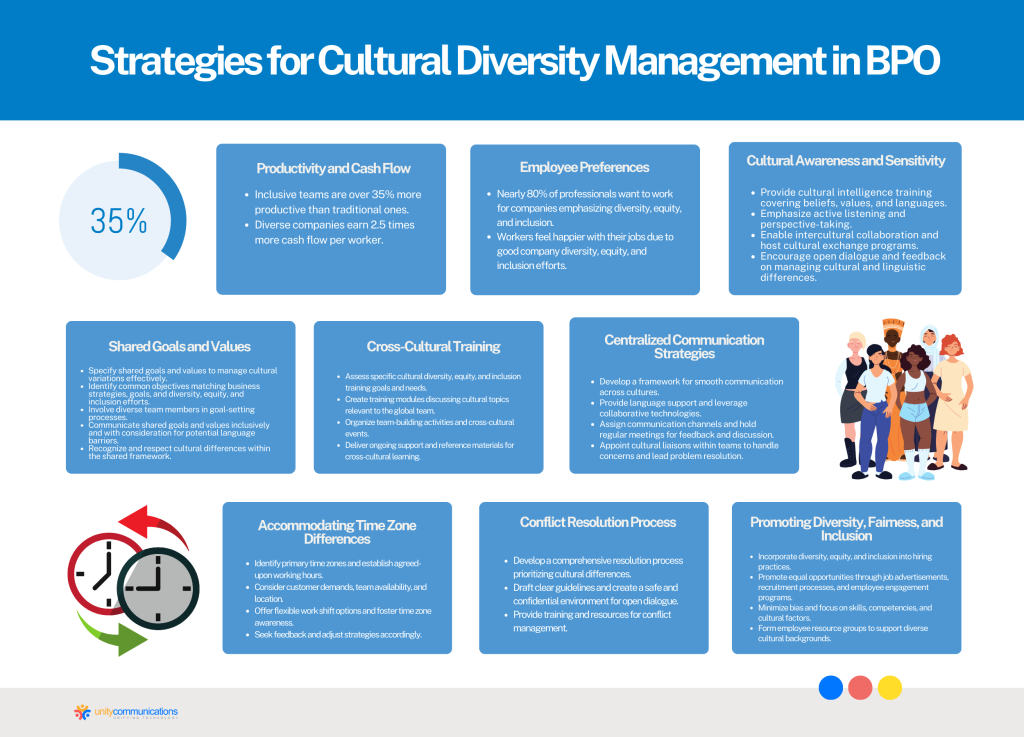Image resolution: width=1024 pixels, height=737 pixels.
Task: Expand the Shared Goals and Values card
Action: coord(180,346)
